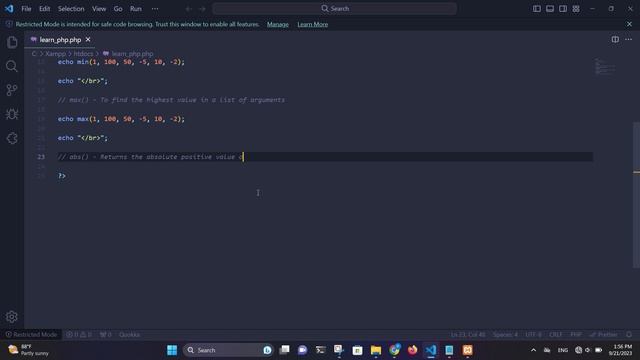Open the File menu
This screenshot has width=640, height=360.
coord(26,9)
